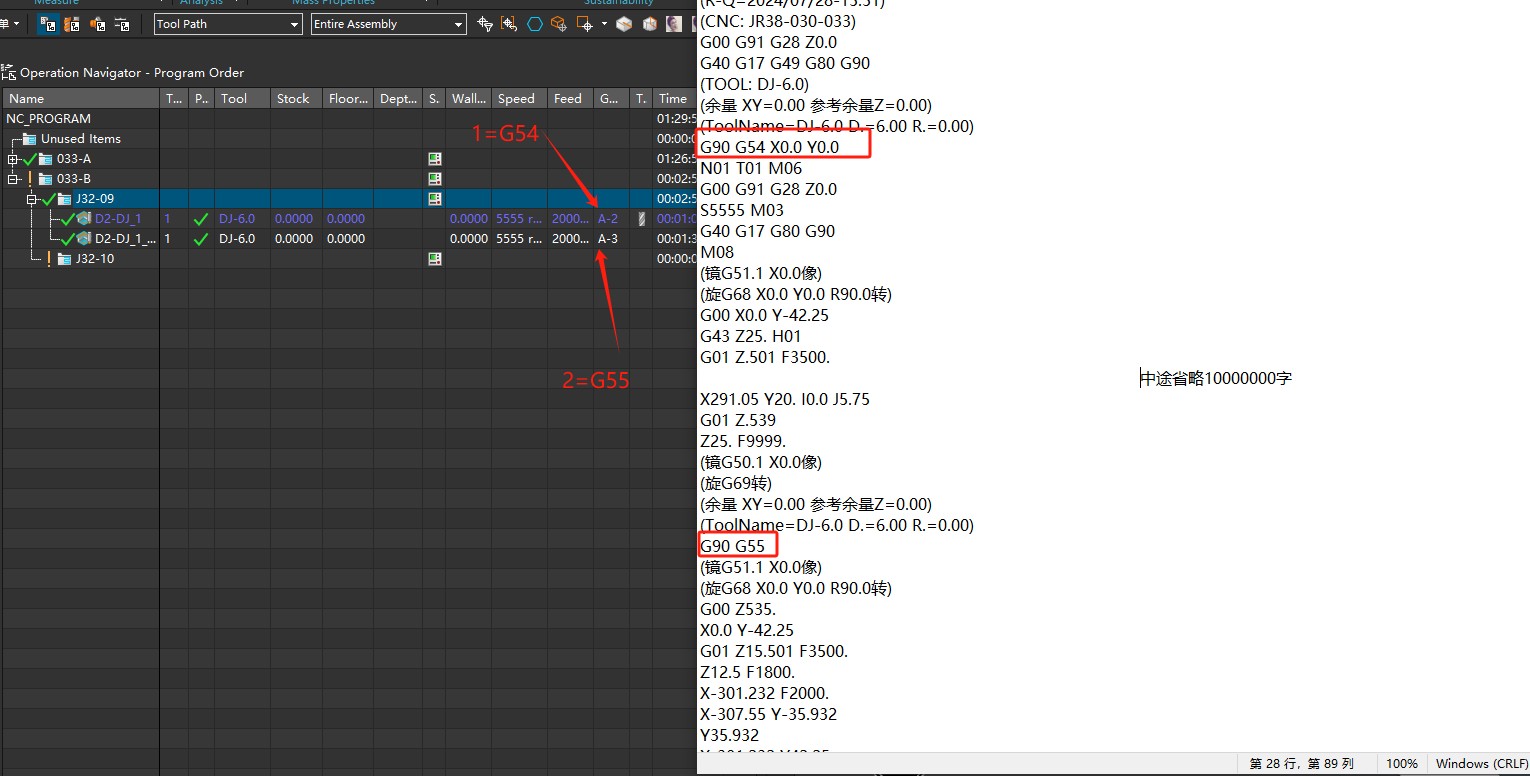Select the D2-DJ_1_... second operation
The width and height of the screenshot is (1530, 776).
coord(125,239)
